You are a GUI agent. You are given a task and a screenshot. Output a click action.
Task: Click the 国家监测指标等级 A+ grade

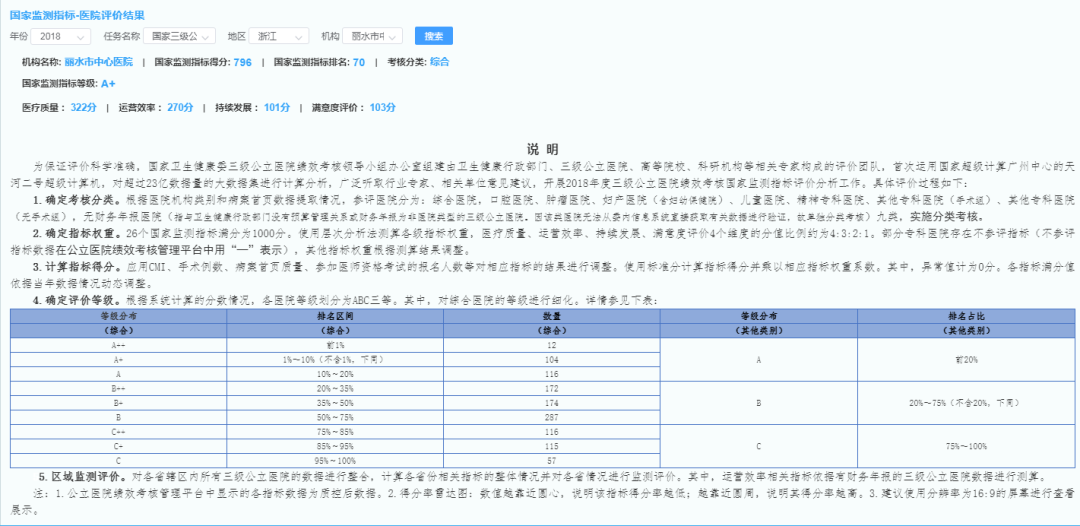point(107,84)
